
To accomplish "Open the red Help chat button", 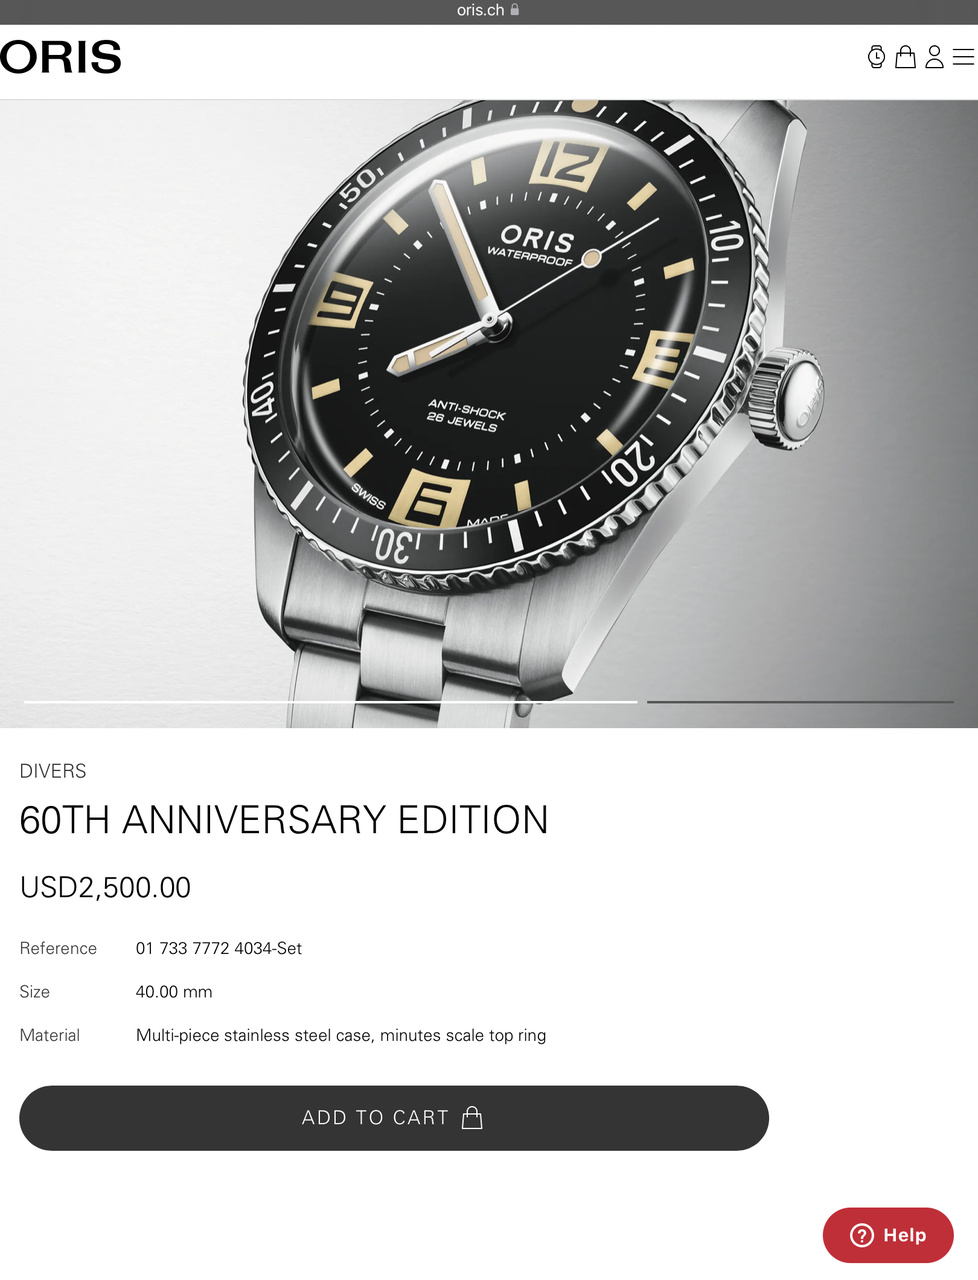I will pos(888,1235).
